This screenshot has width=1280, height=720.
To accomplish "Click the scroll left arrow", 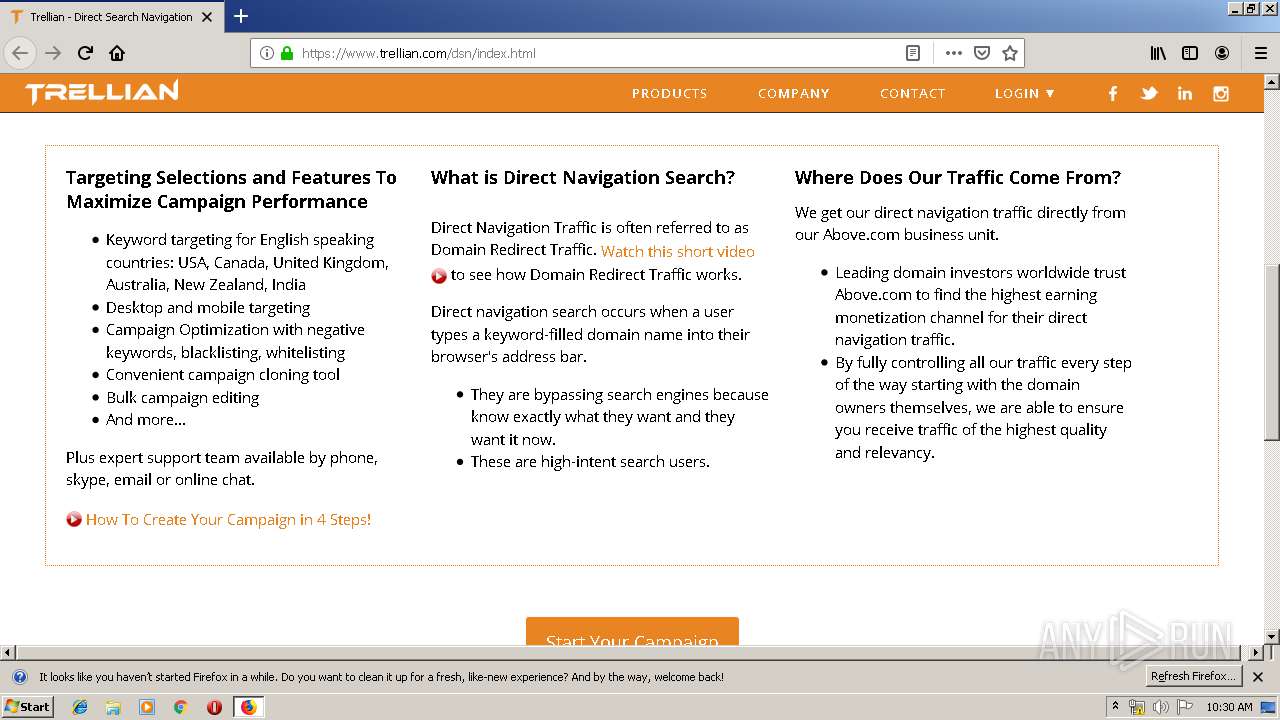I will point(8,653).
